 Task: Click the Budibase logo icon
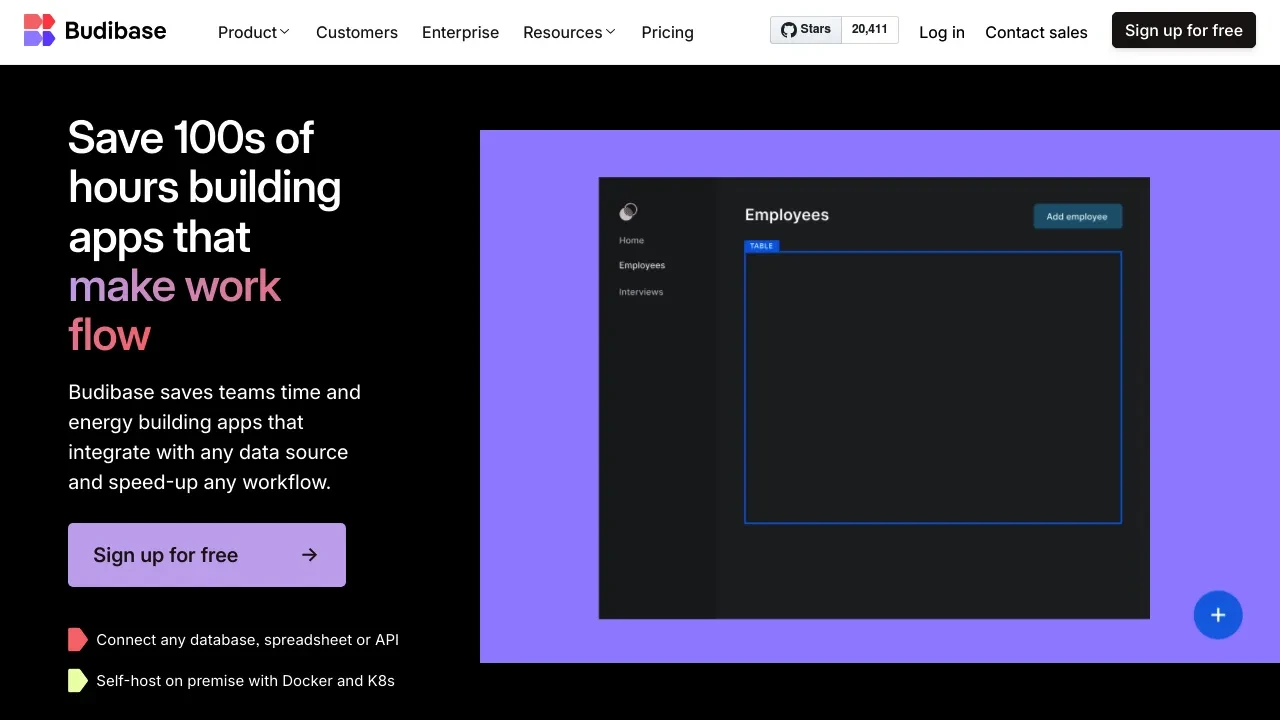pos(39,30)
